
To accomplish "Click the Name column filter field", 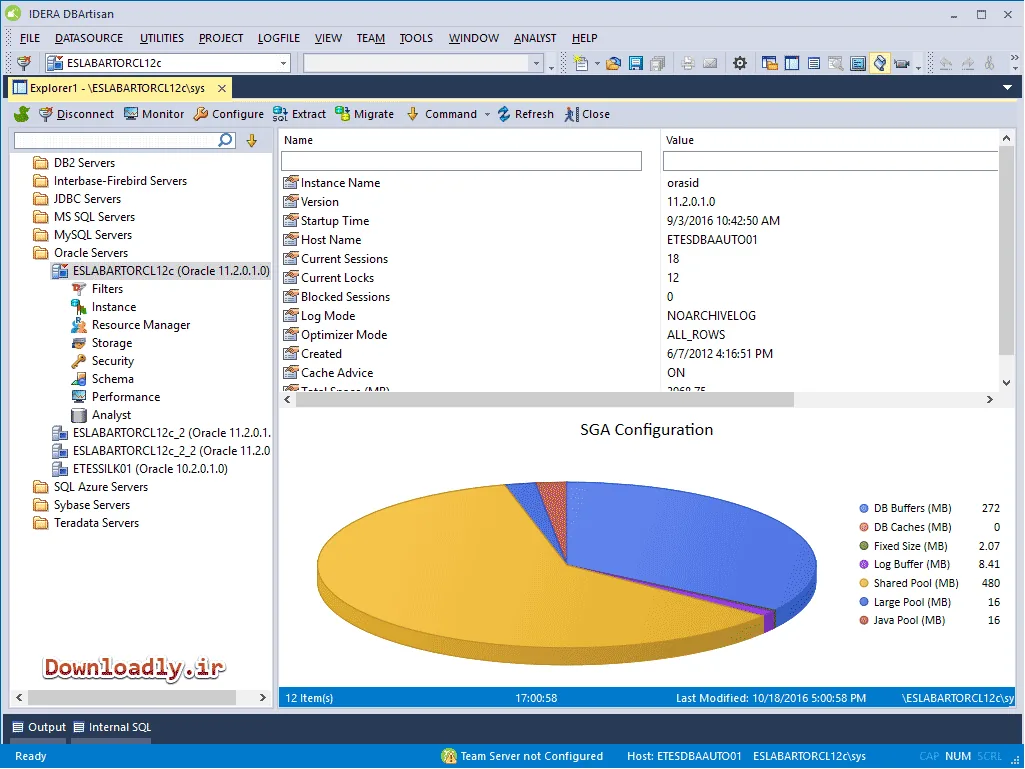I will pyautogui.click(x=461, y=161).
